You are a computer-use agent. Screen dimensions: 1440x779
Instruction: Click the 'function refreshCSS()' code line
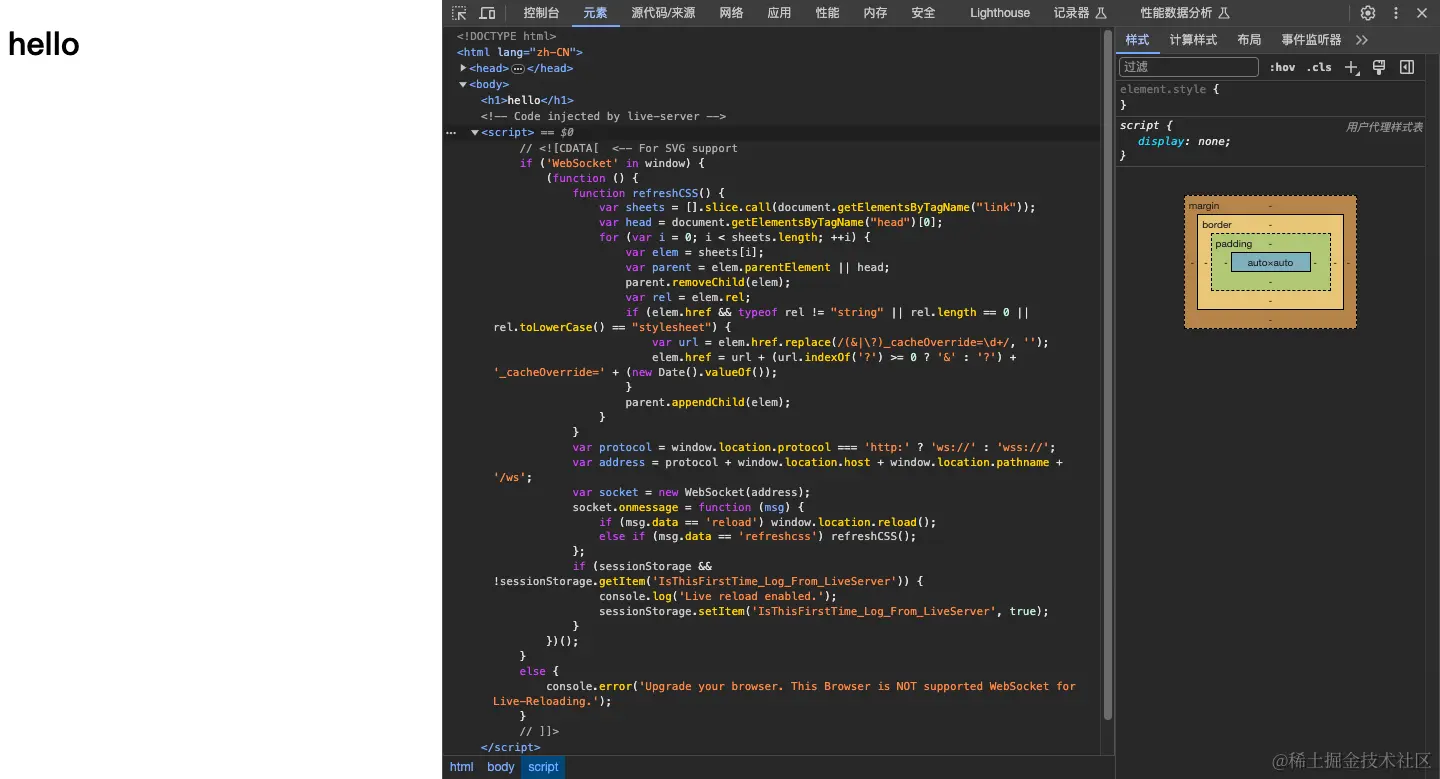[648, 193]
